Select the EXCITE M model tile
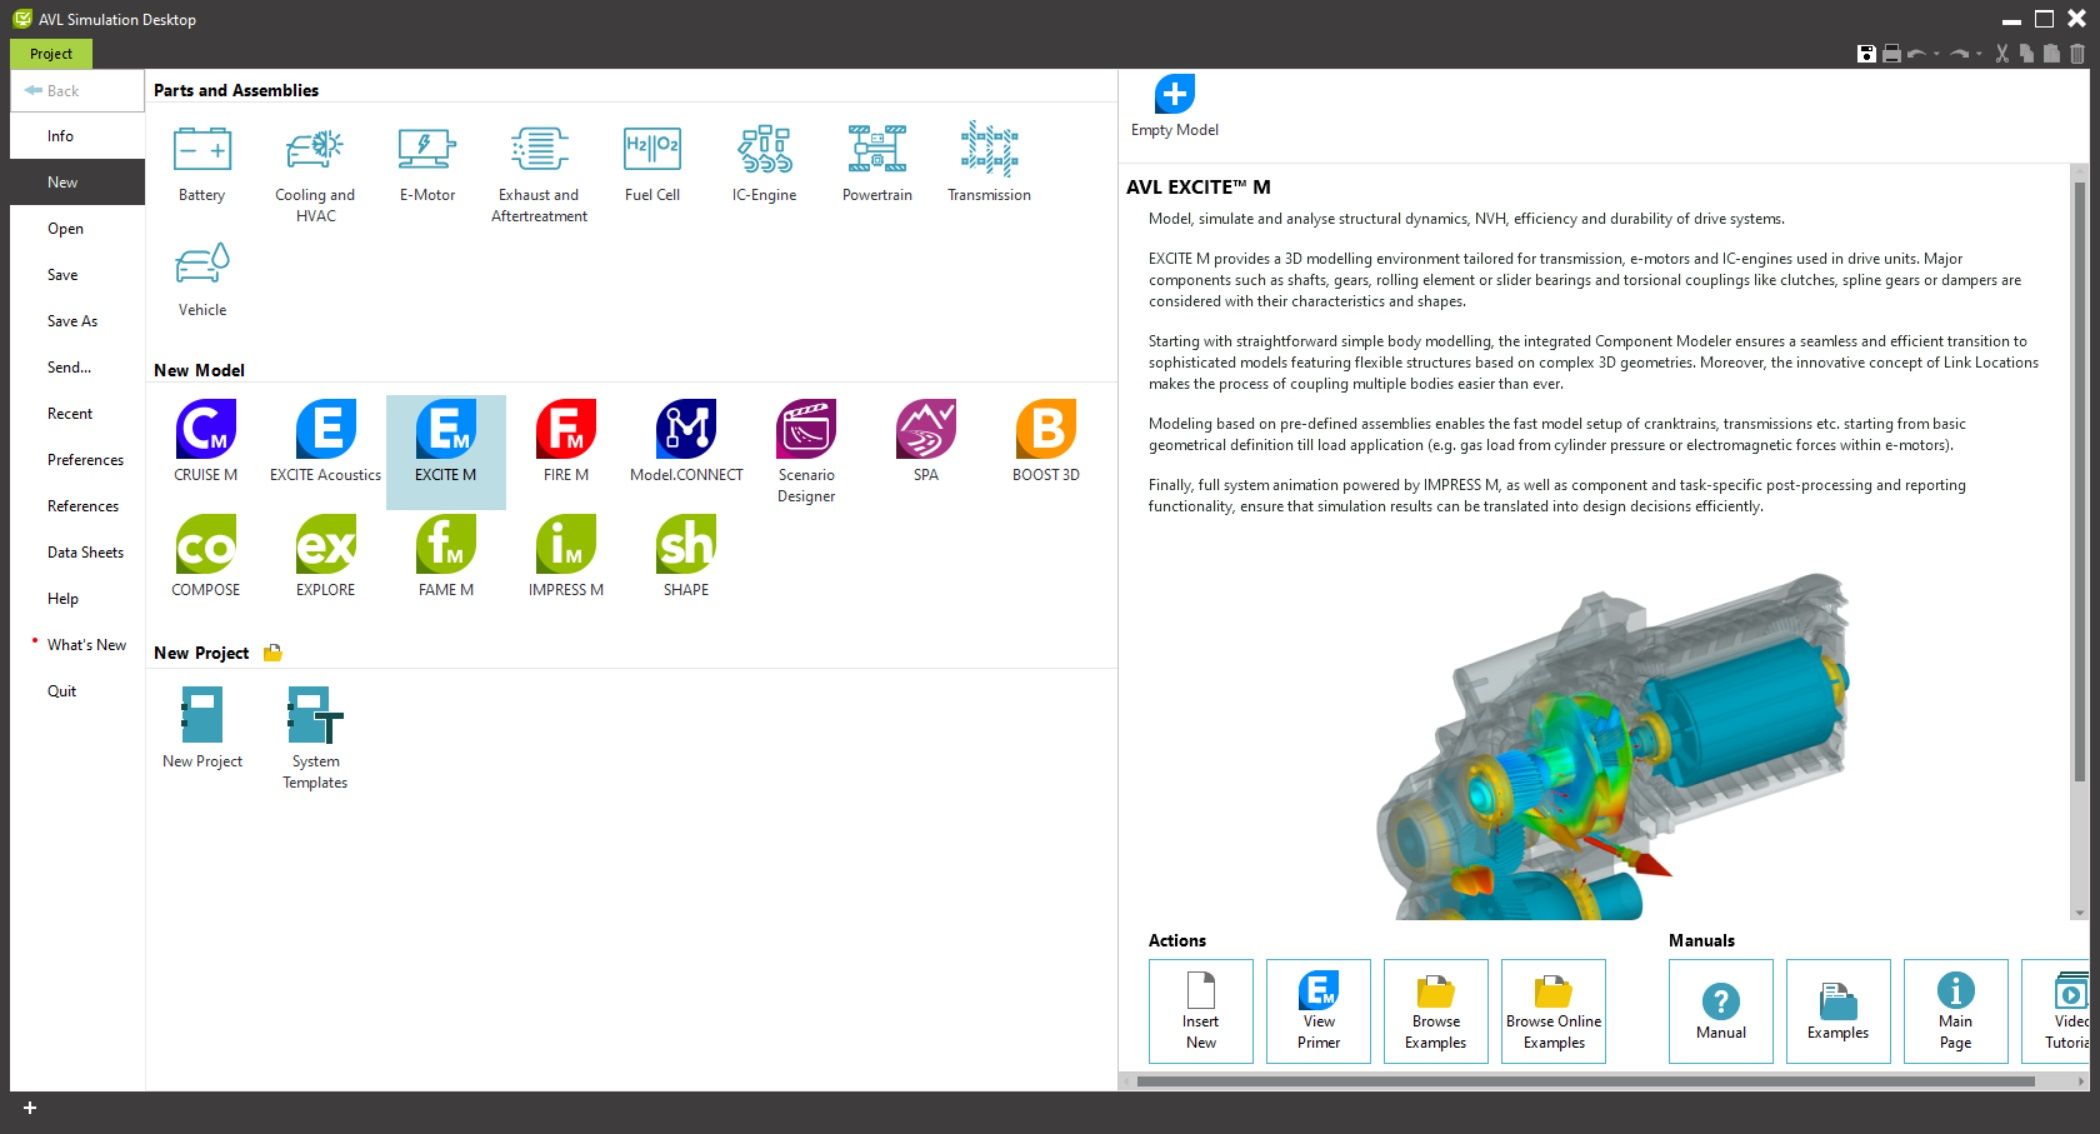 click(446, 451)
